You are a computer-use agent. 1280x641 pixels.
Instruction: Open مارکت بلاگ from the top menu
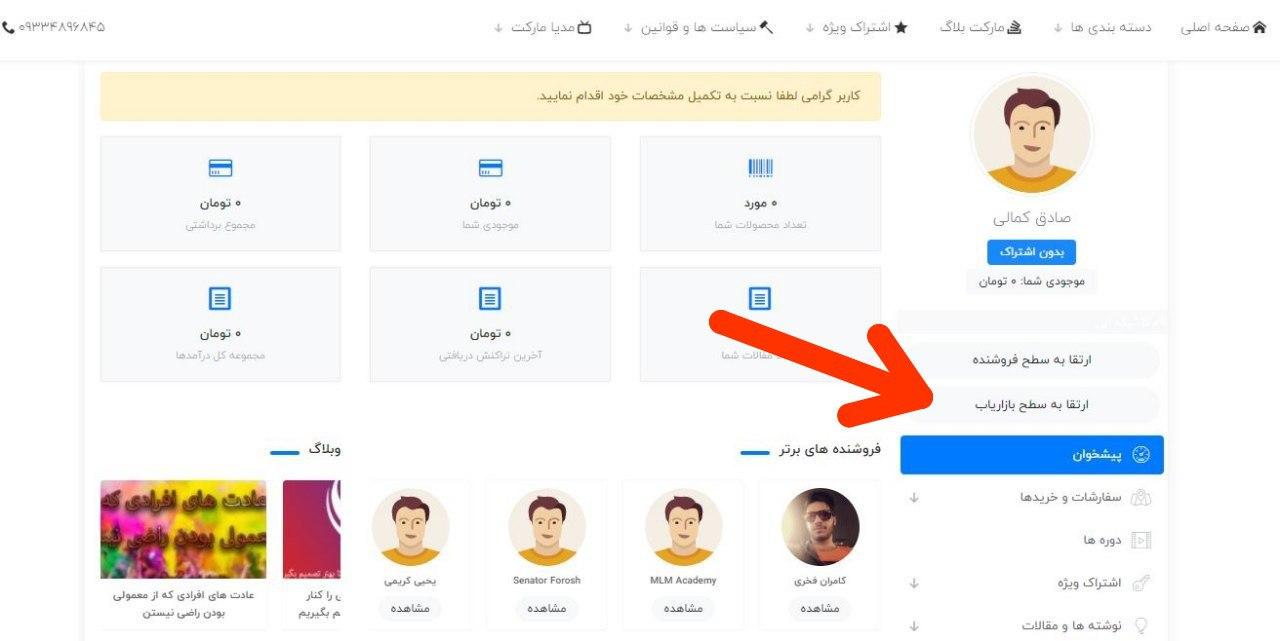[981, 27]
